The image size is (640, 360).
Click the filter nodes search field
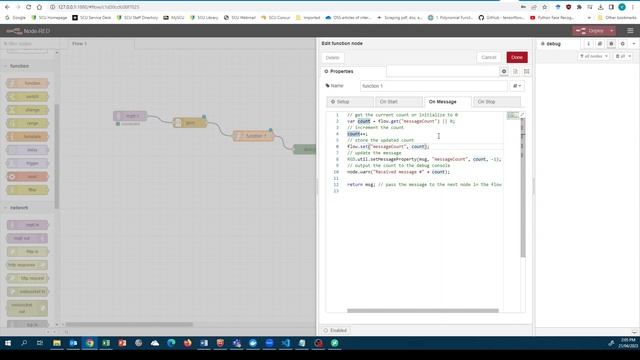pyautogui.click(x=29, y=44)
